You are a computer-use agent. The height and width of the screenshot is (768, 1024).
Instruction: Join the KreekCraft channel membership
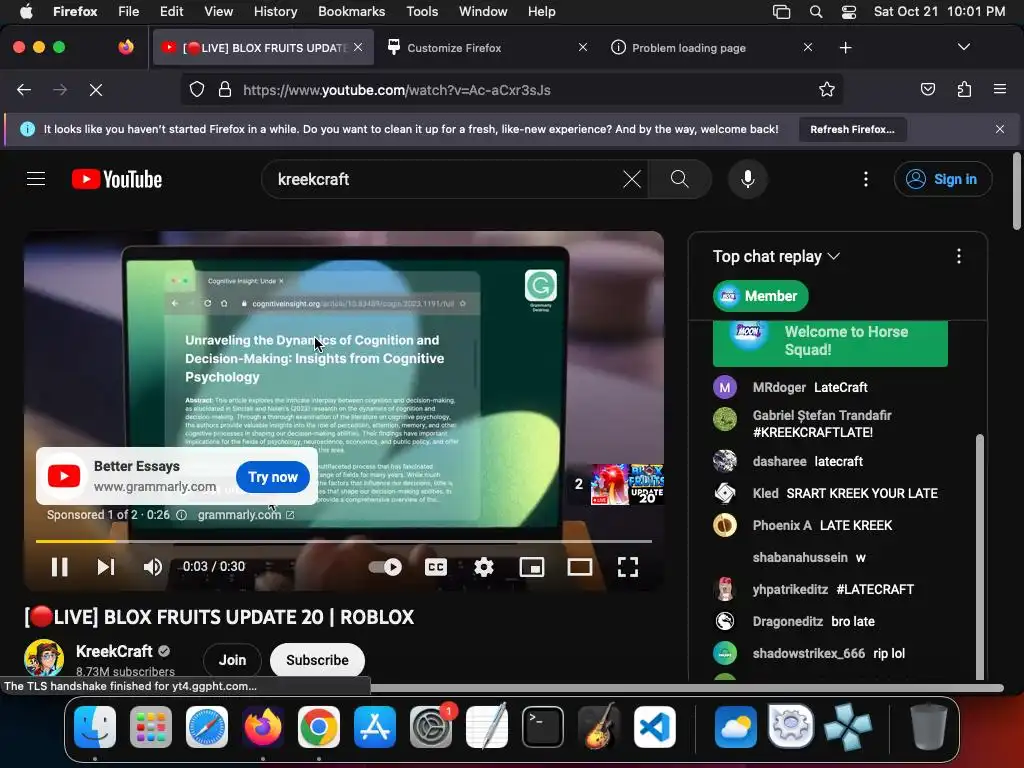click(x=232, y=660)
